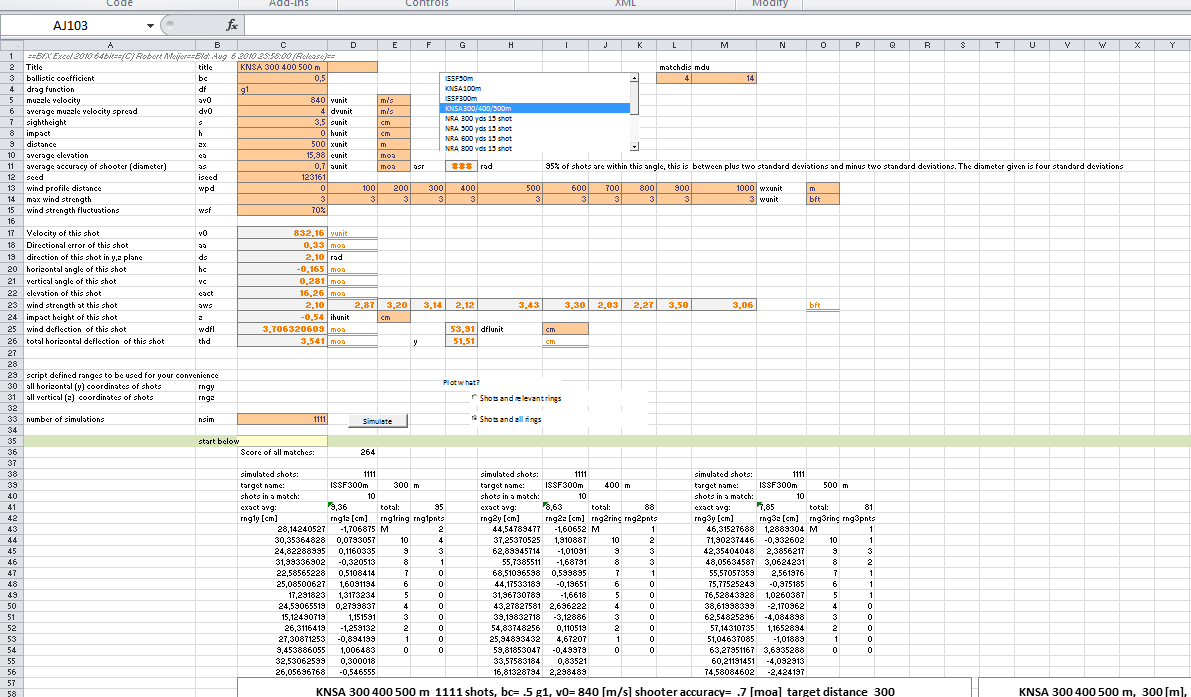Click the round handle left of the fx icon

170,24
